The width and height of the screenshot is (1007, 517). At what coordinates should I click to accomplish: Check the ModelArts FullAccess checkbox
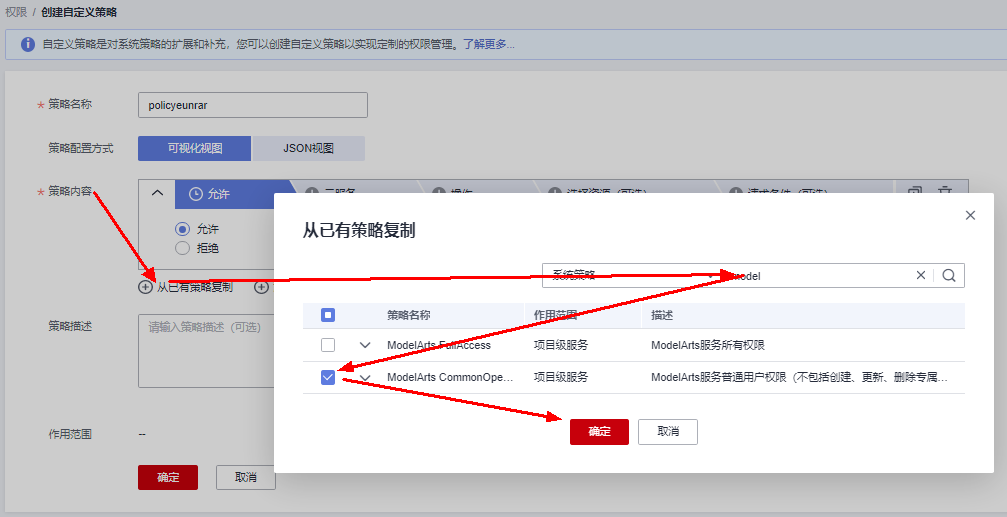coord(328,345)
